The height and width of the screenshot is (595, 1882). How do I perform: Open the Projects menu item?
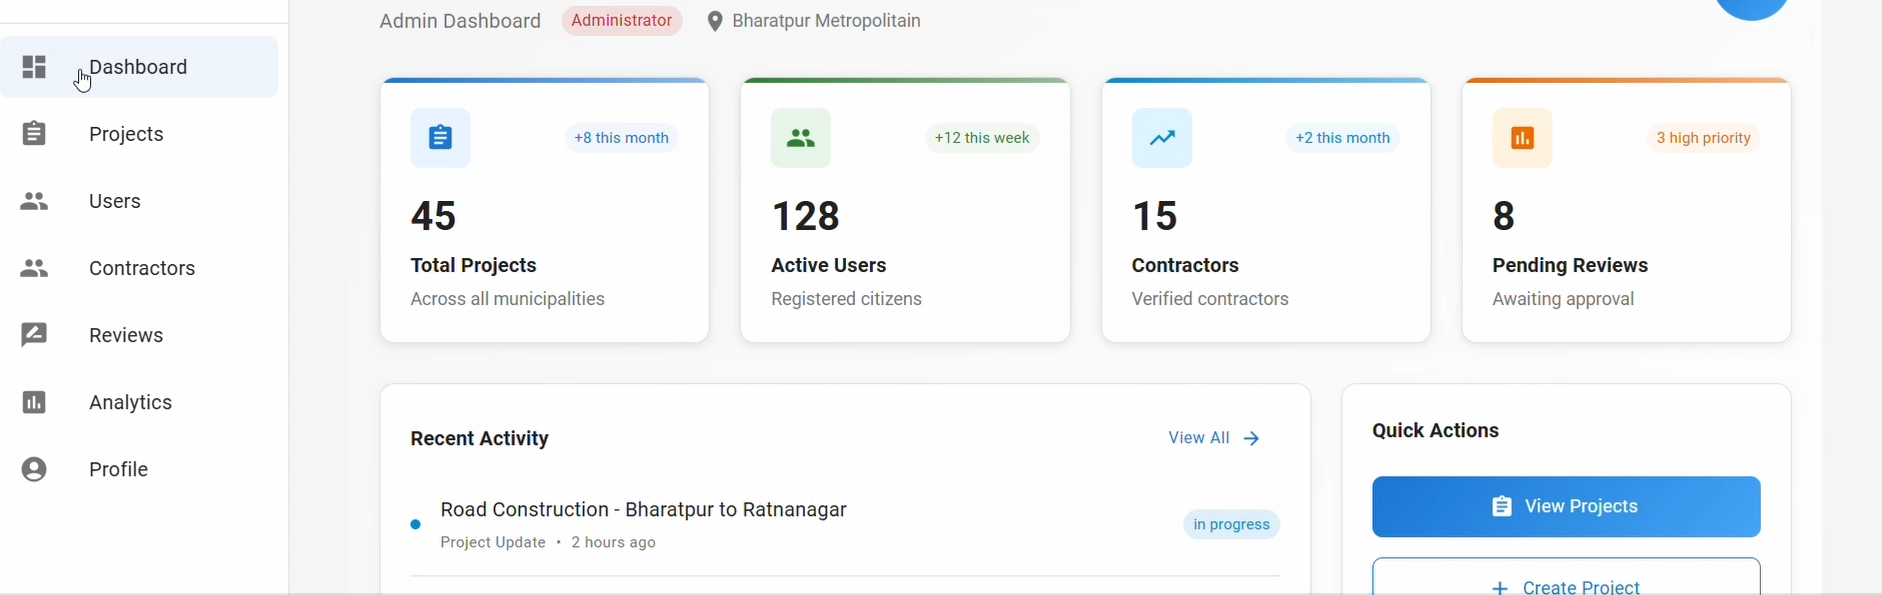(126, 134)
